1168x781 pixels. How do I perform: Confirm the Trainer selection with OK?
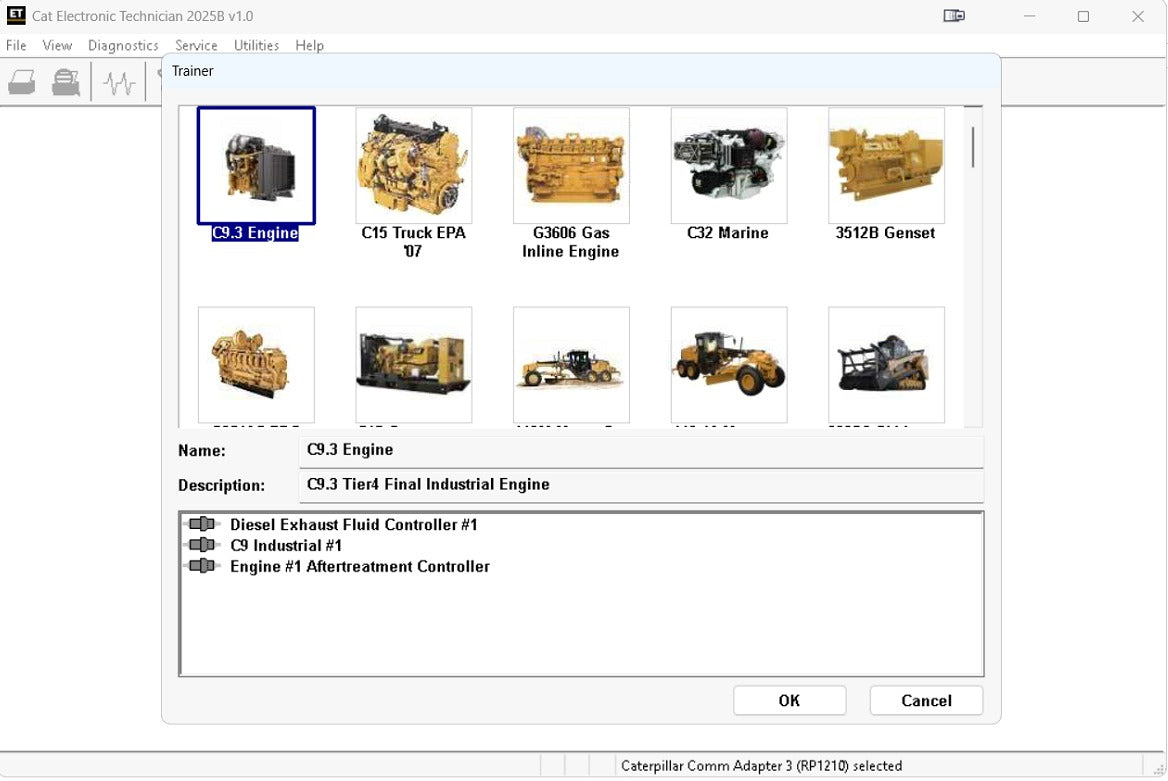click(x=789, y=700)
